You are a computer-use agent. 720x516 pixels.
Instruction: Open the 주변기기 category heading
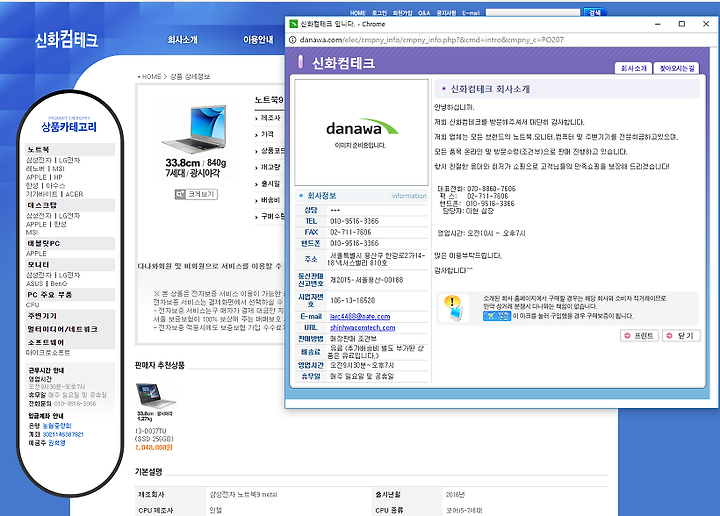click(42, 316)
